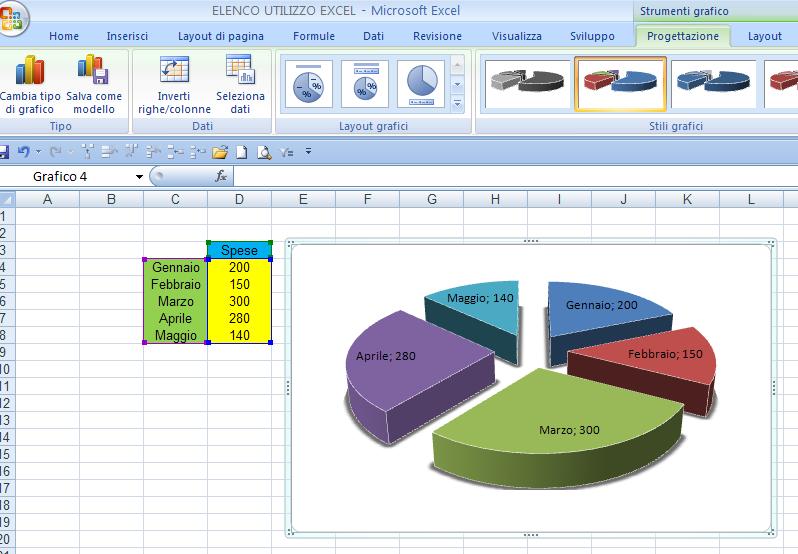Select cell with value 300

[x=239, y=301]
